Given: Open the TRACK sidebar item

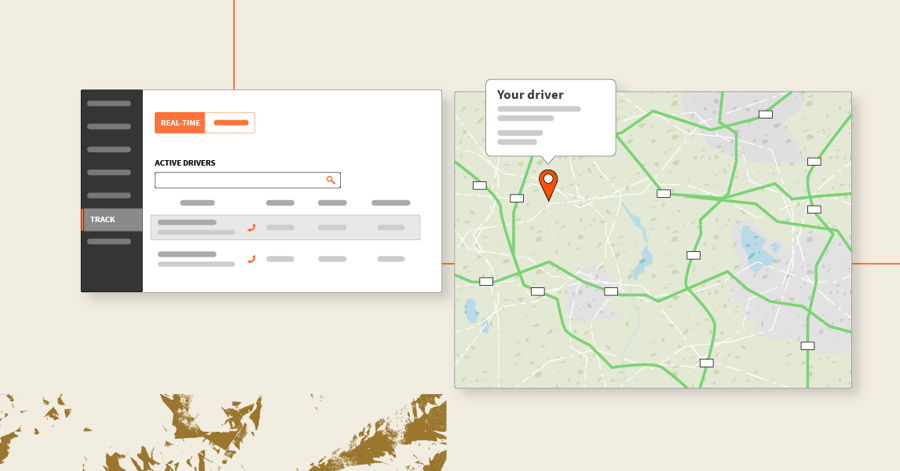Looking at the screenshot, I should coord(112,220).
